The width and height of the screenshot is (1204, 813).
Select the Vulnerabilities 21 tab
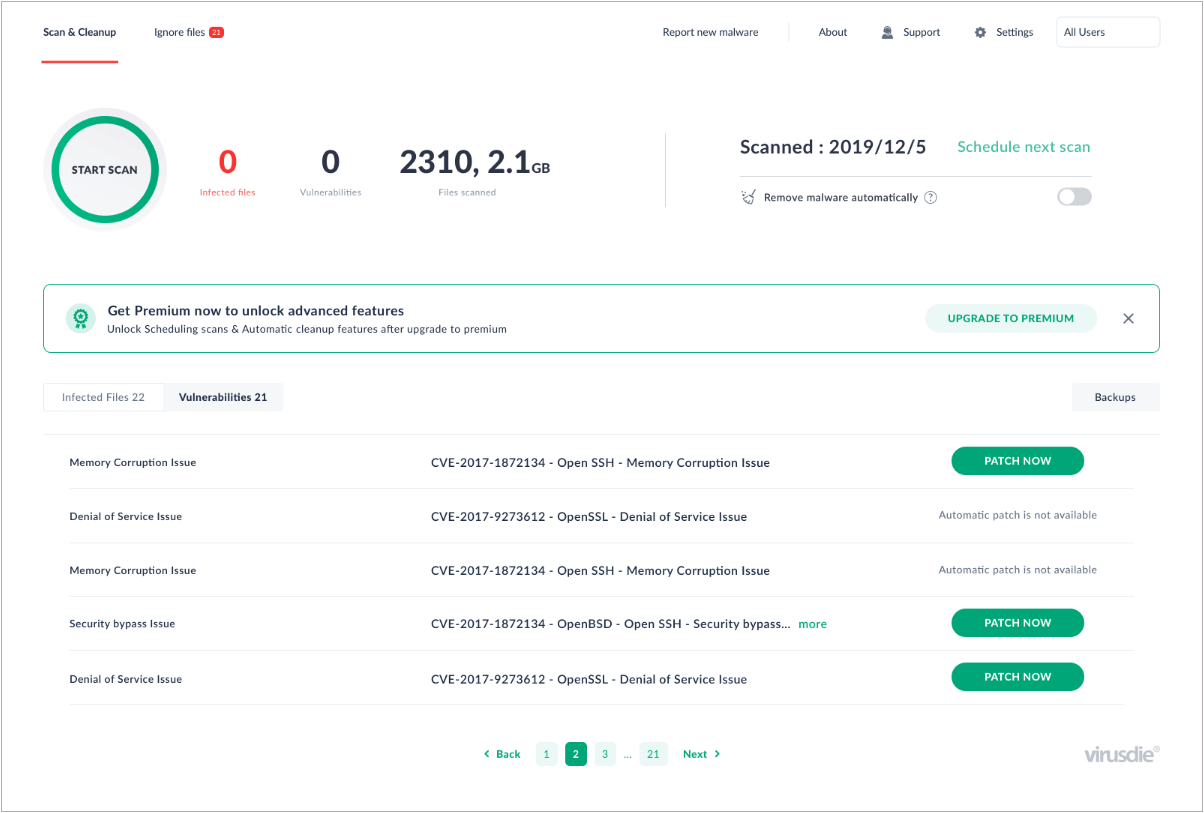point(223,397)
